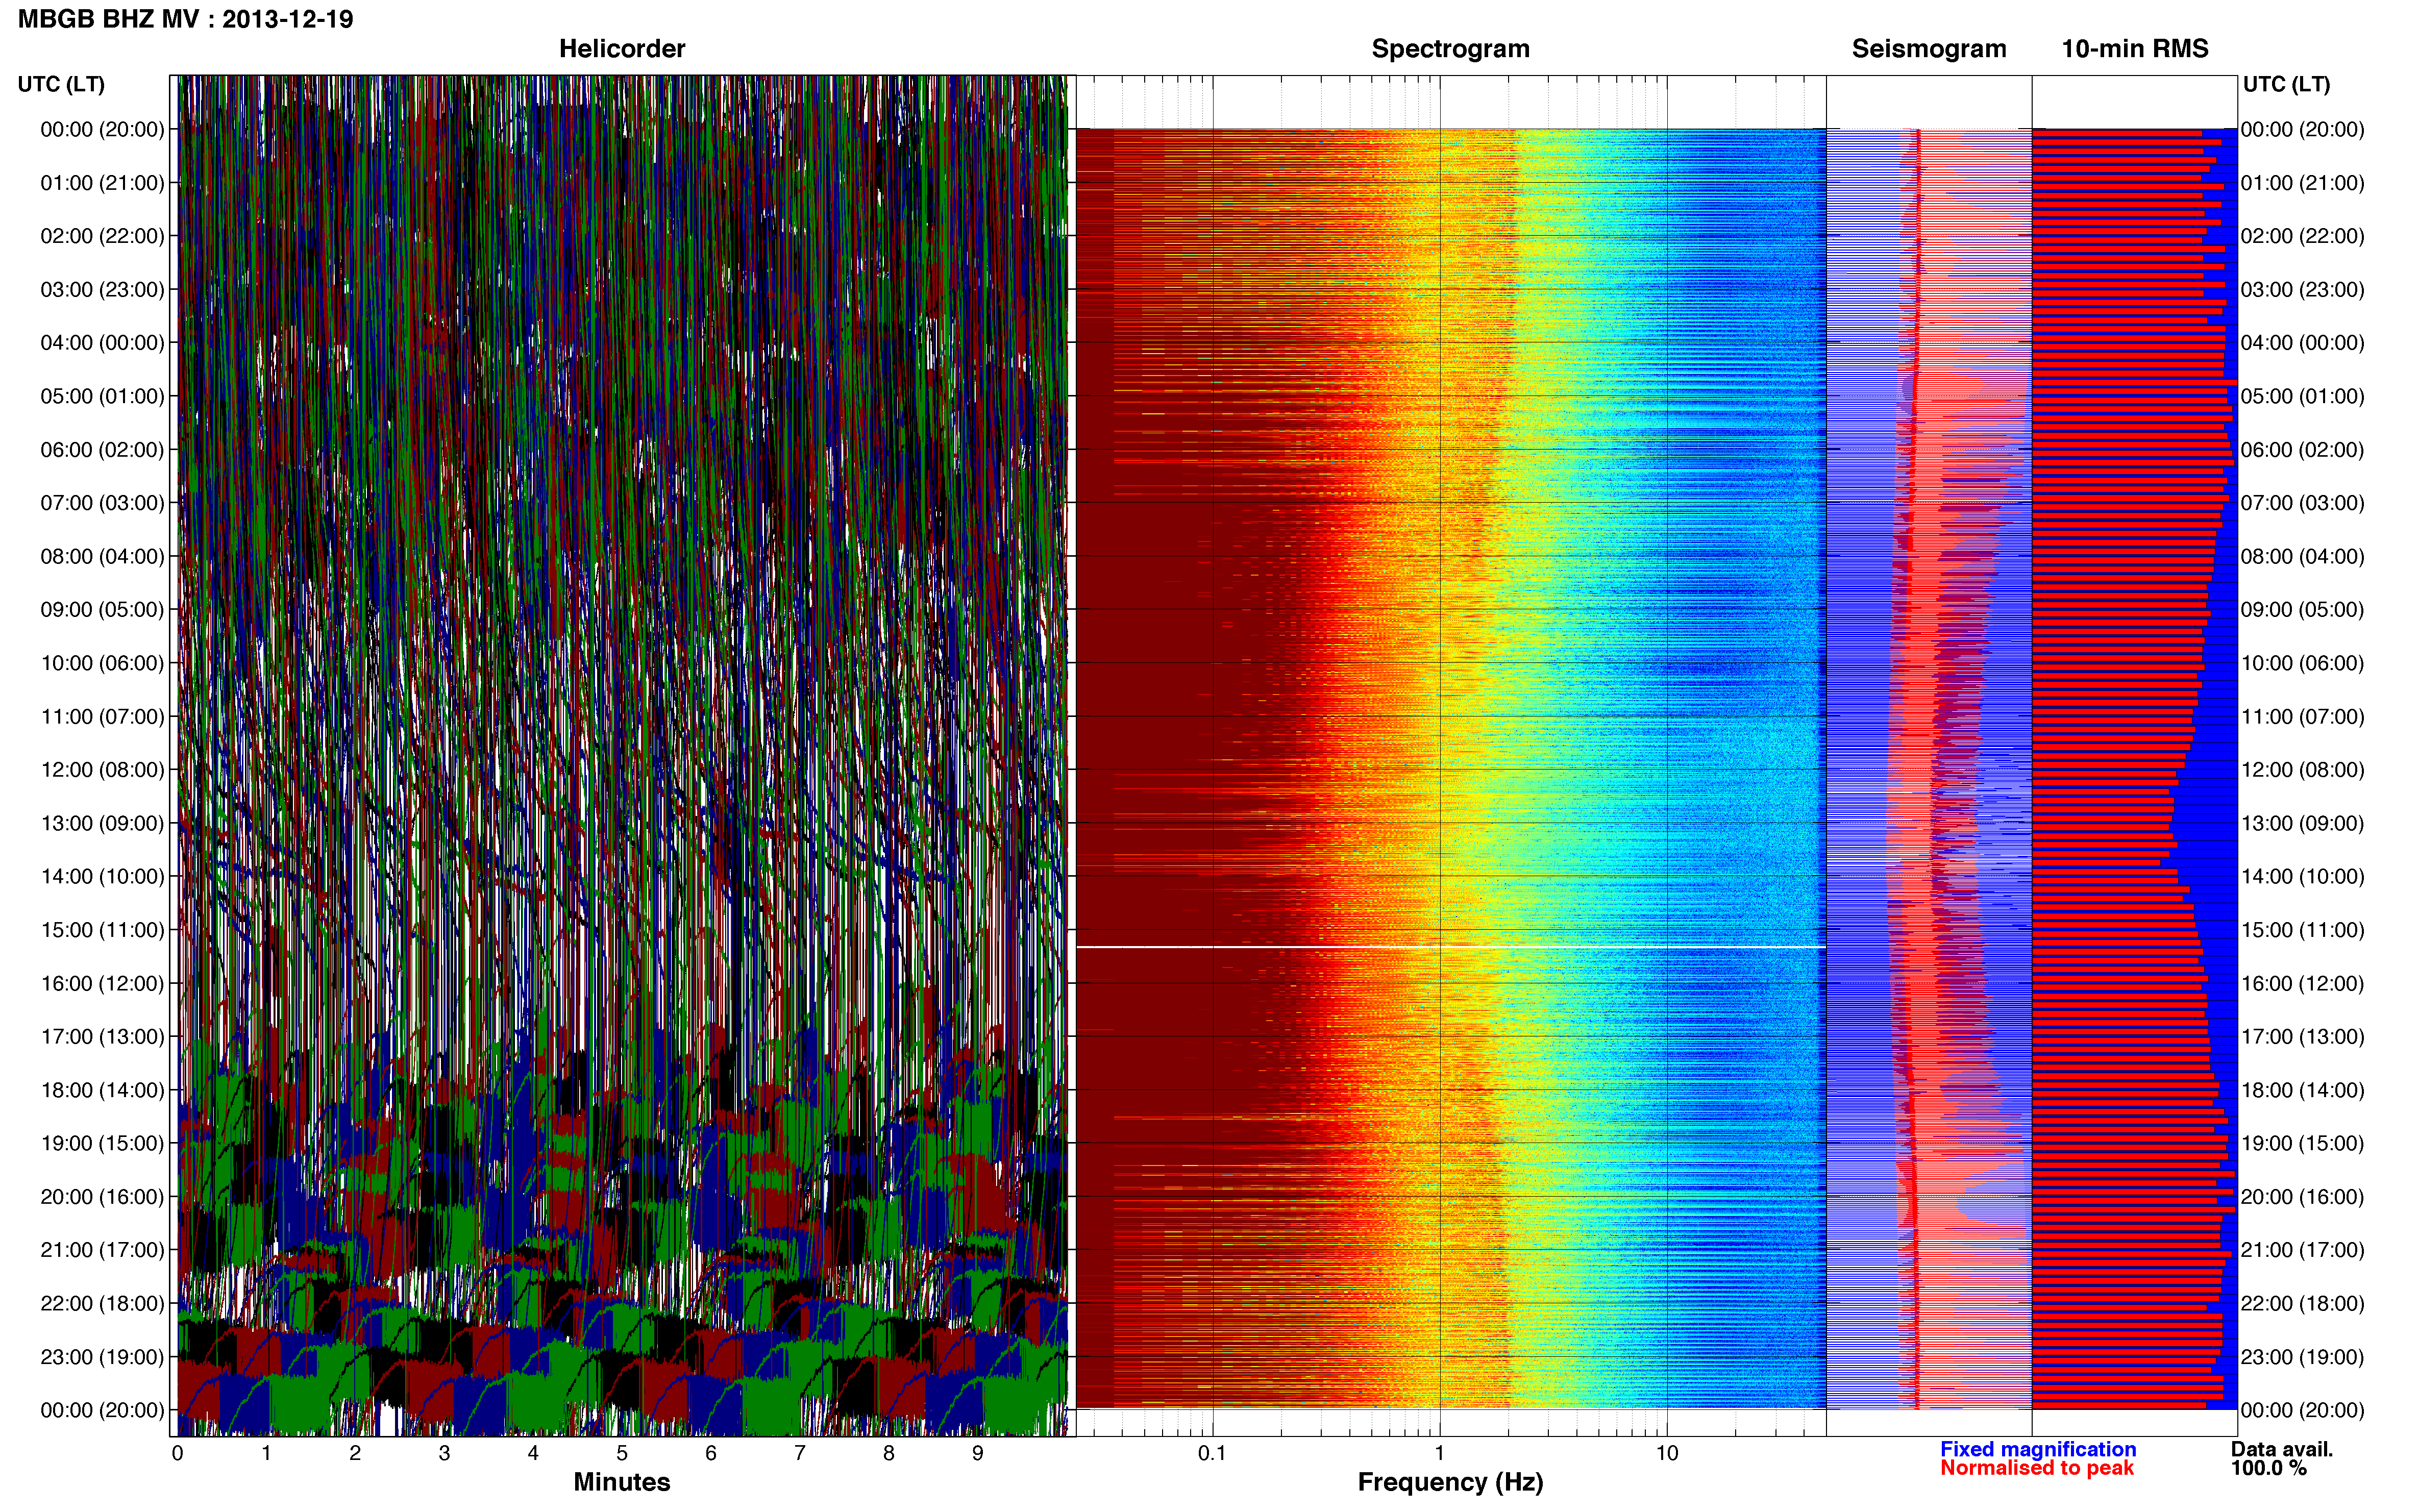Image resolution: width=2419 pixels, height=1512 pixels.
Task: Click the '100.0 %' data availability value
Action: point(2269,1468)
